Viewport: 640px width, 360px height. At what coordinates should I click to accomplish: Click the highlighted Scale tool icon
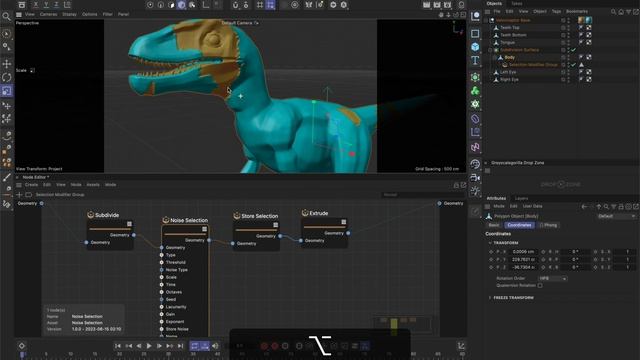(x=7, y=91)
